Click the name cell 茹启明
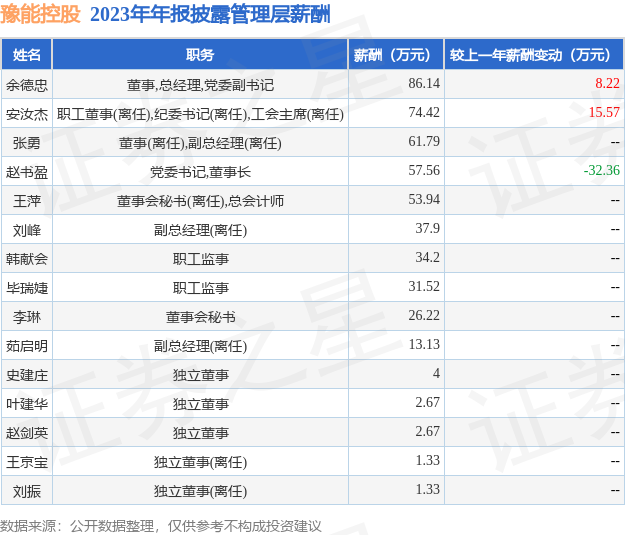625x535 pixels. click(x=27, y=346)
